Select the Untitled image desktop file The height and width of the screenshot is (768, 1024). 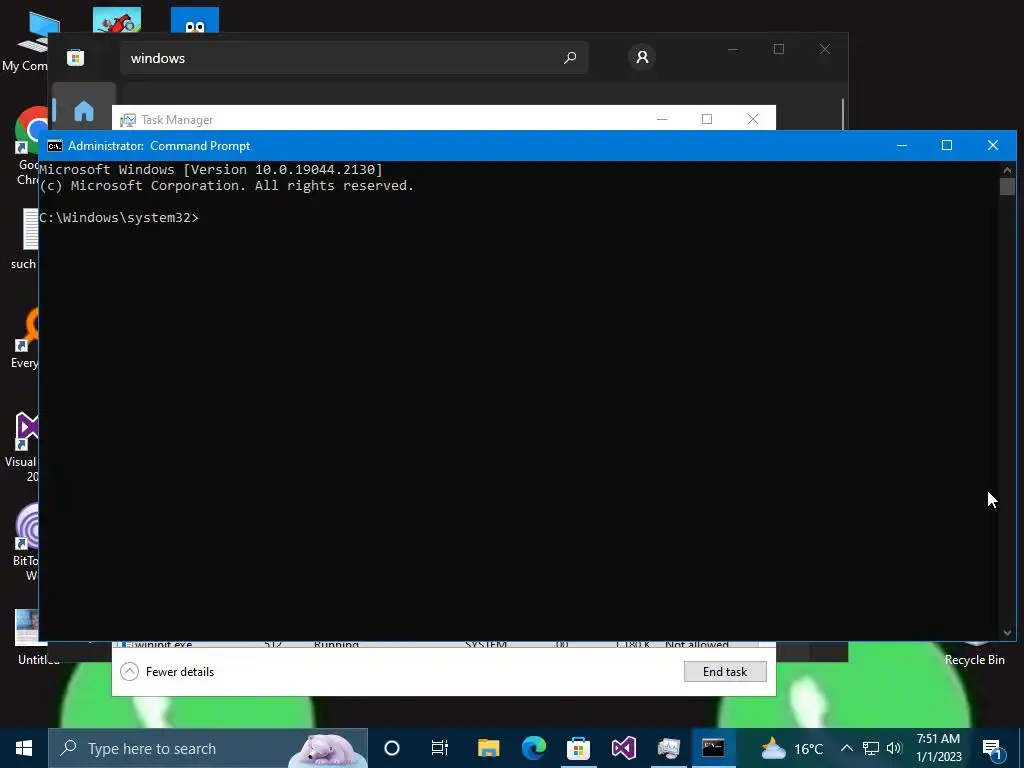coord(29,637)
